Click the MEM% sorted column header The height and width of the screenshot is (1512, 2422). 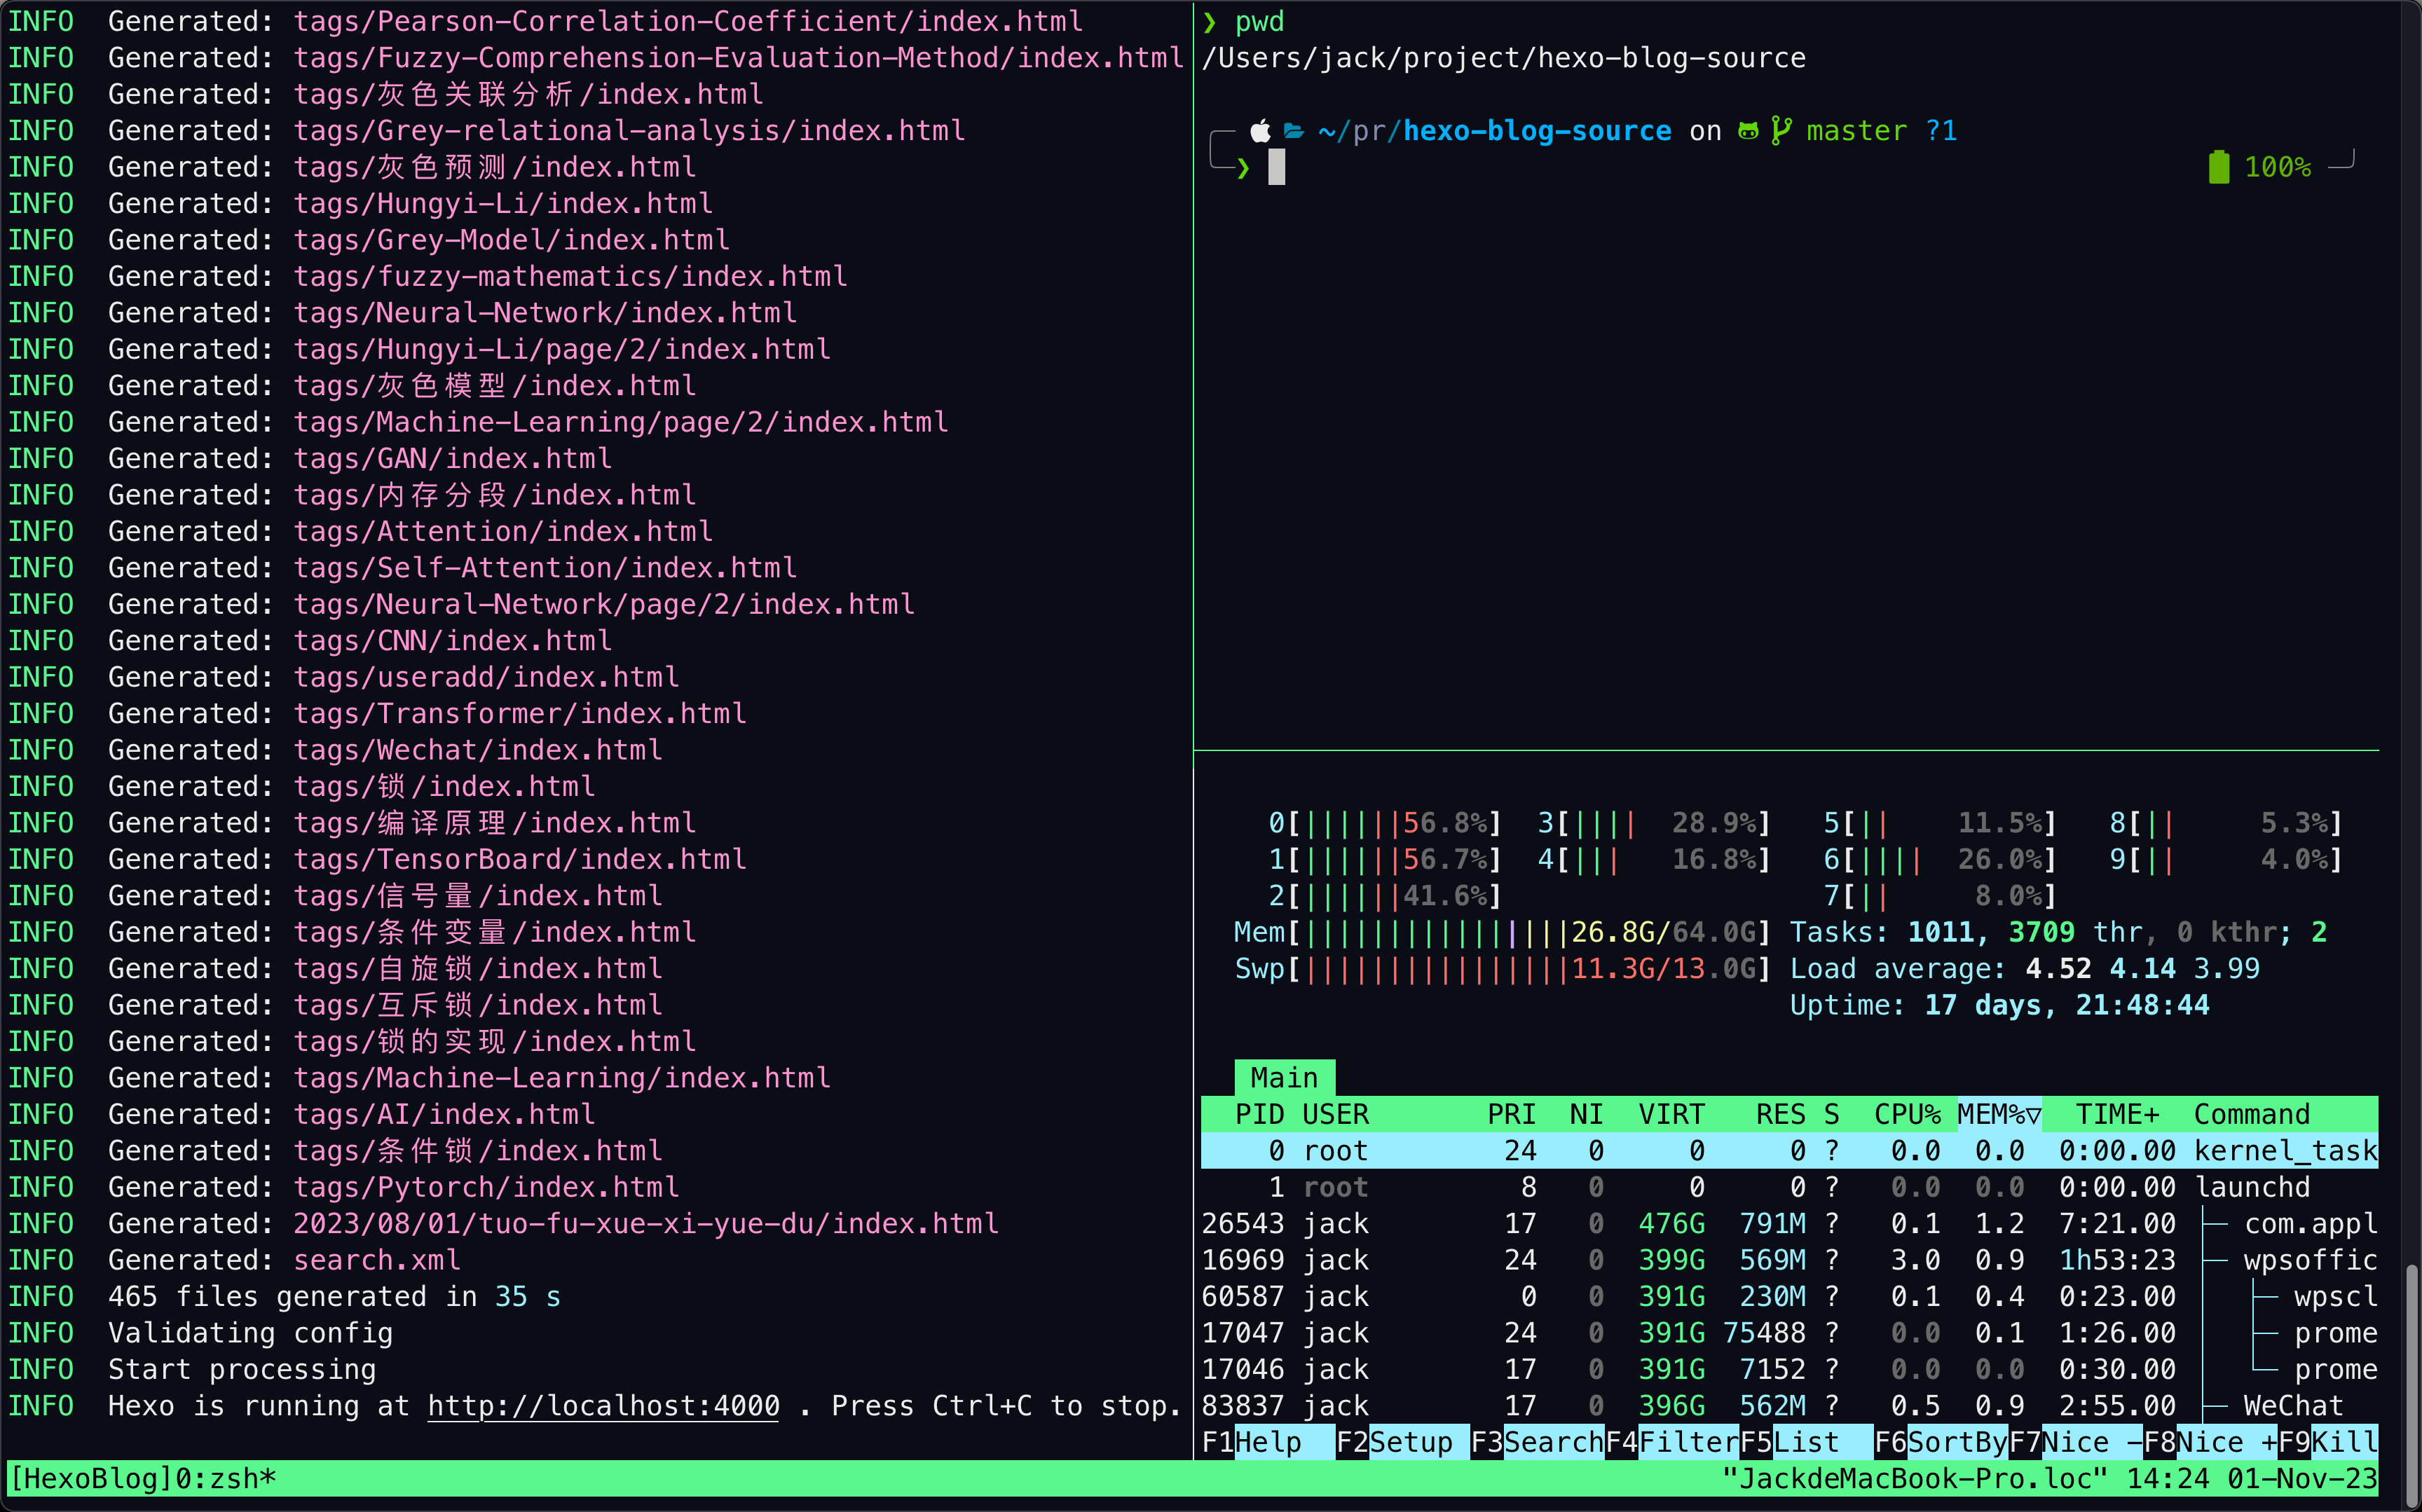click(x=2000, y=1114)
